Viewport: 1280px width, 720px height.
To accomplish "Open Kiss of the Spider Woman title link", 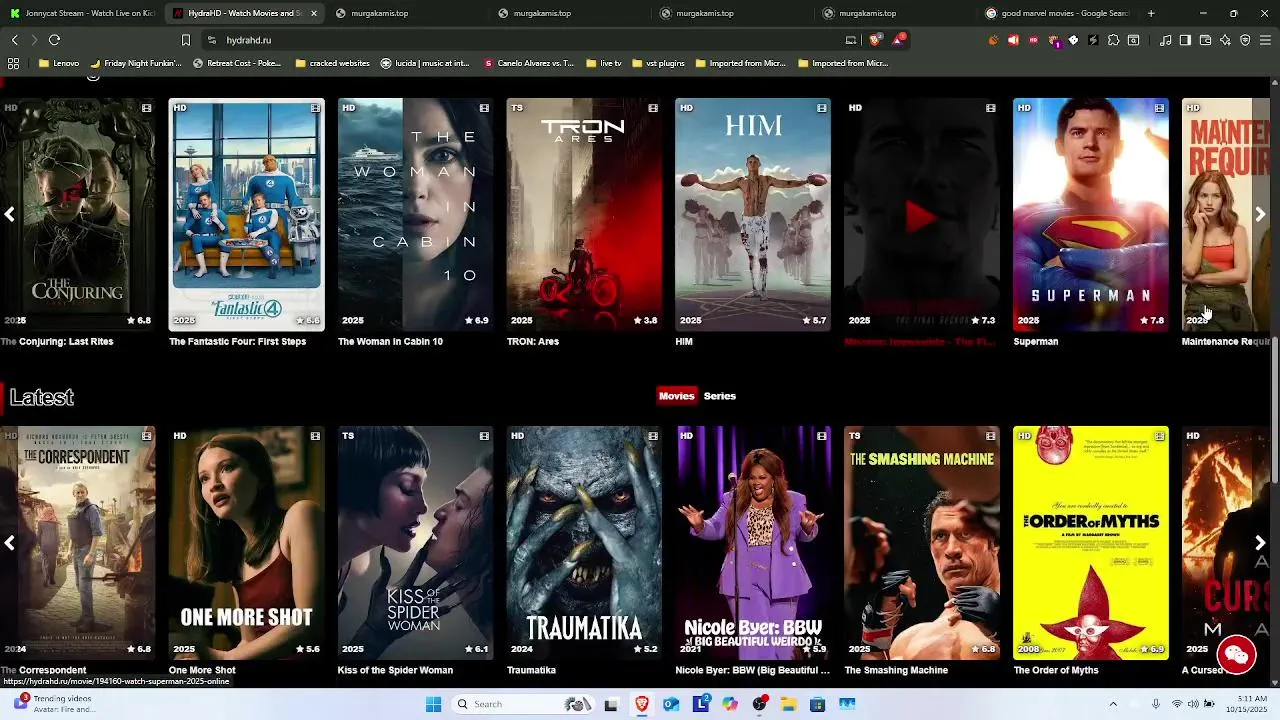I will pos(395,670).
